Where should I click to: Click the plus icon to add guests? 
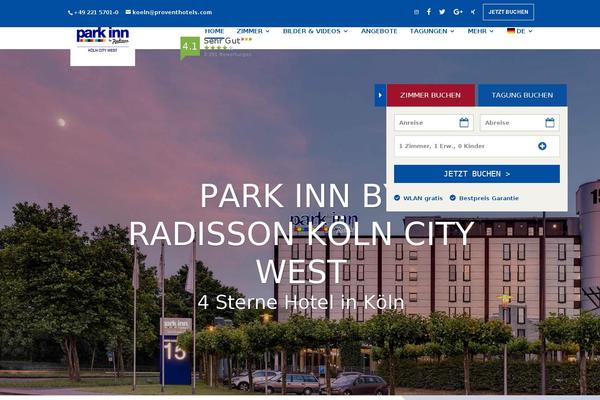[x=542, y=146]
